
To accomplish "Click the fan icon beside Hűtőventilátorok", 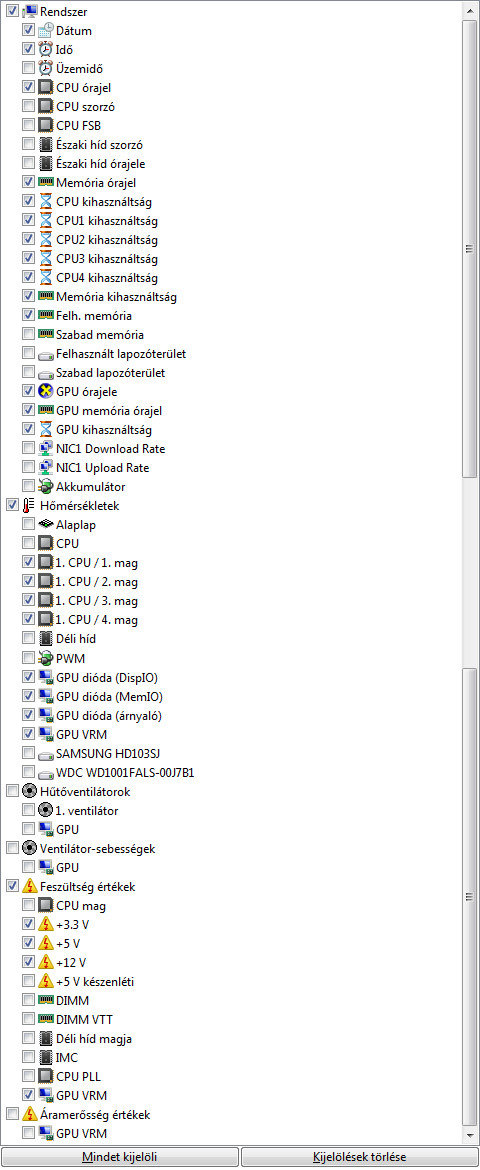I will (29, 791).
